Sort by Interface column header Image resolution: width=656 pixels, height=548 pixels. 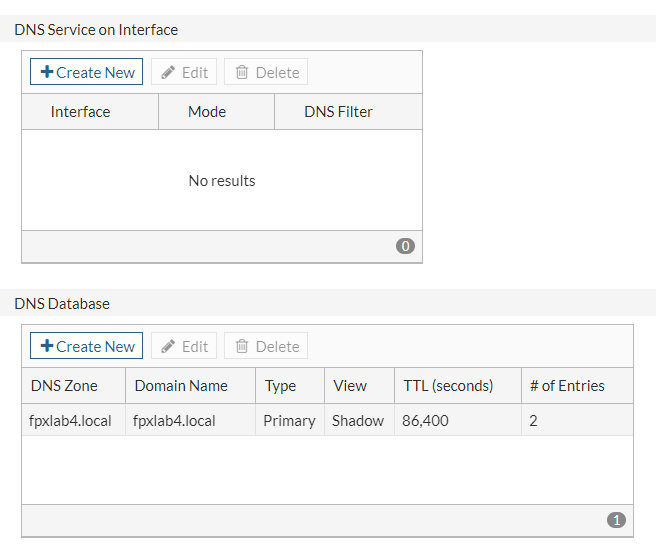pos(80,112)
